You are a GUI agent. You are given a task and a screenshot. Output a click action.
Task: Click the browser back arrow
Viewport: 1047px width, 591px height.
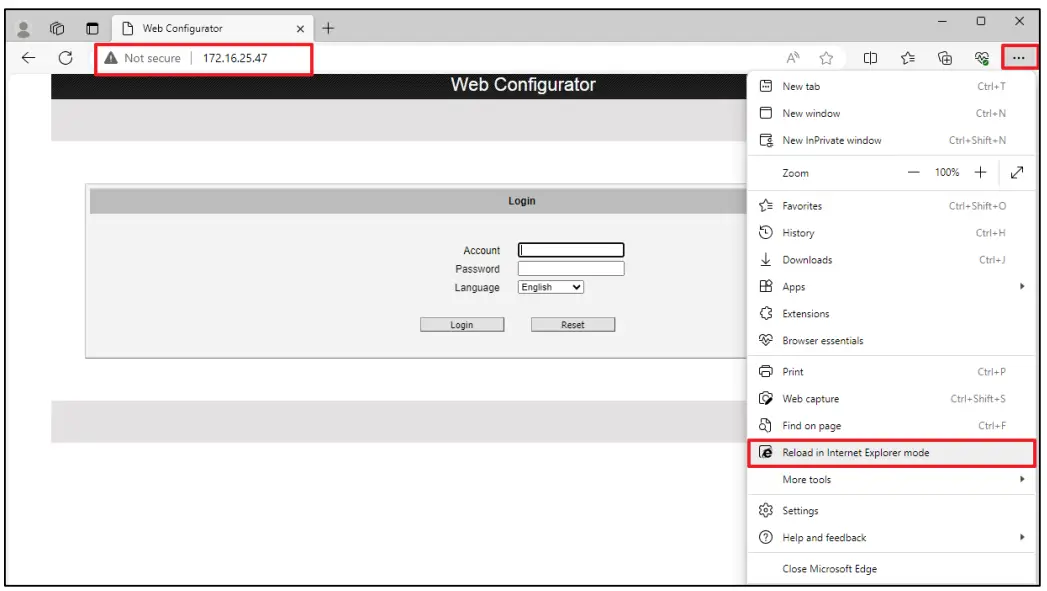click(x=28, y=58)
